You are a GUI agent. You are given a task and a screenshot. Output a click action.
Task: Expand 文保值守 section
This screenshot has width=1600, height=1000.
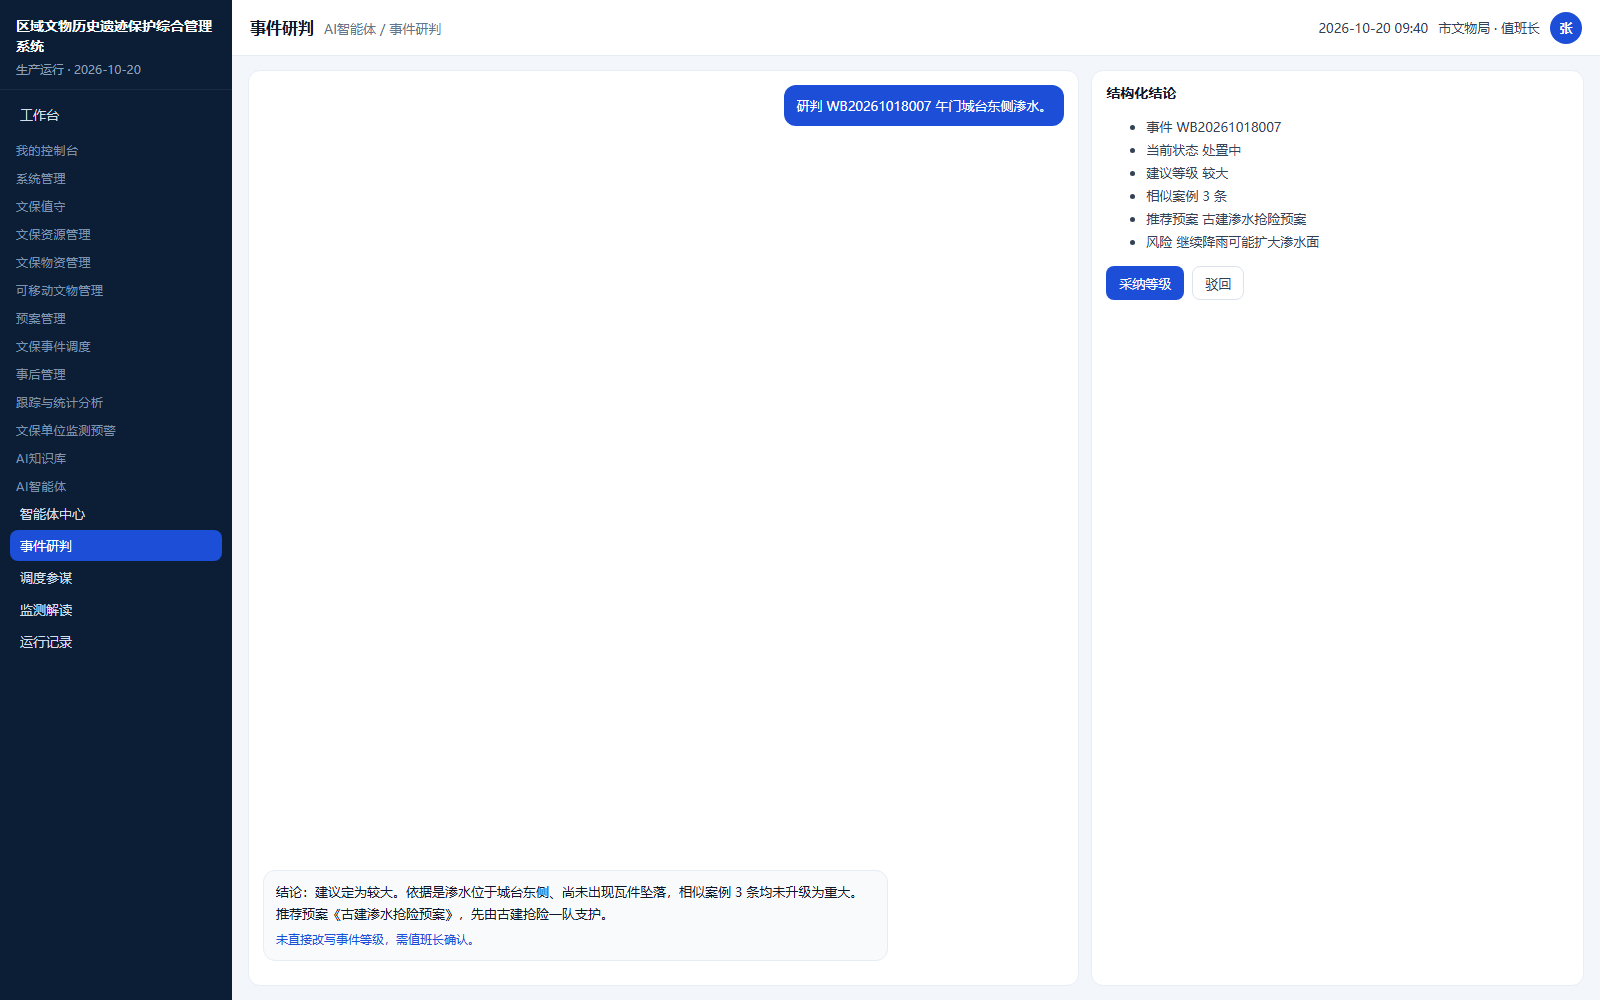click(41, 207)
